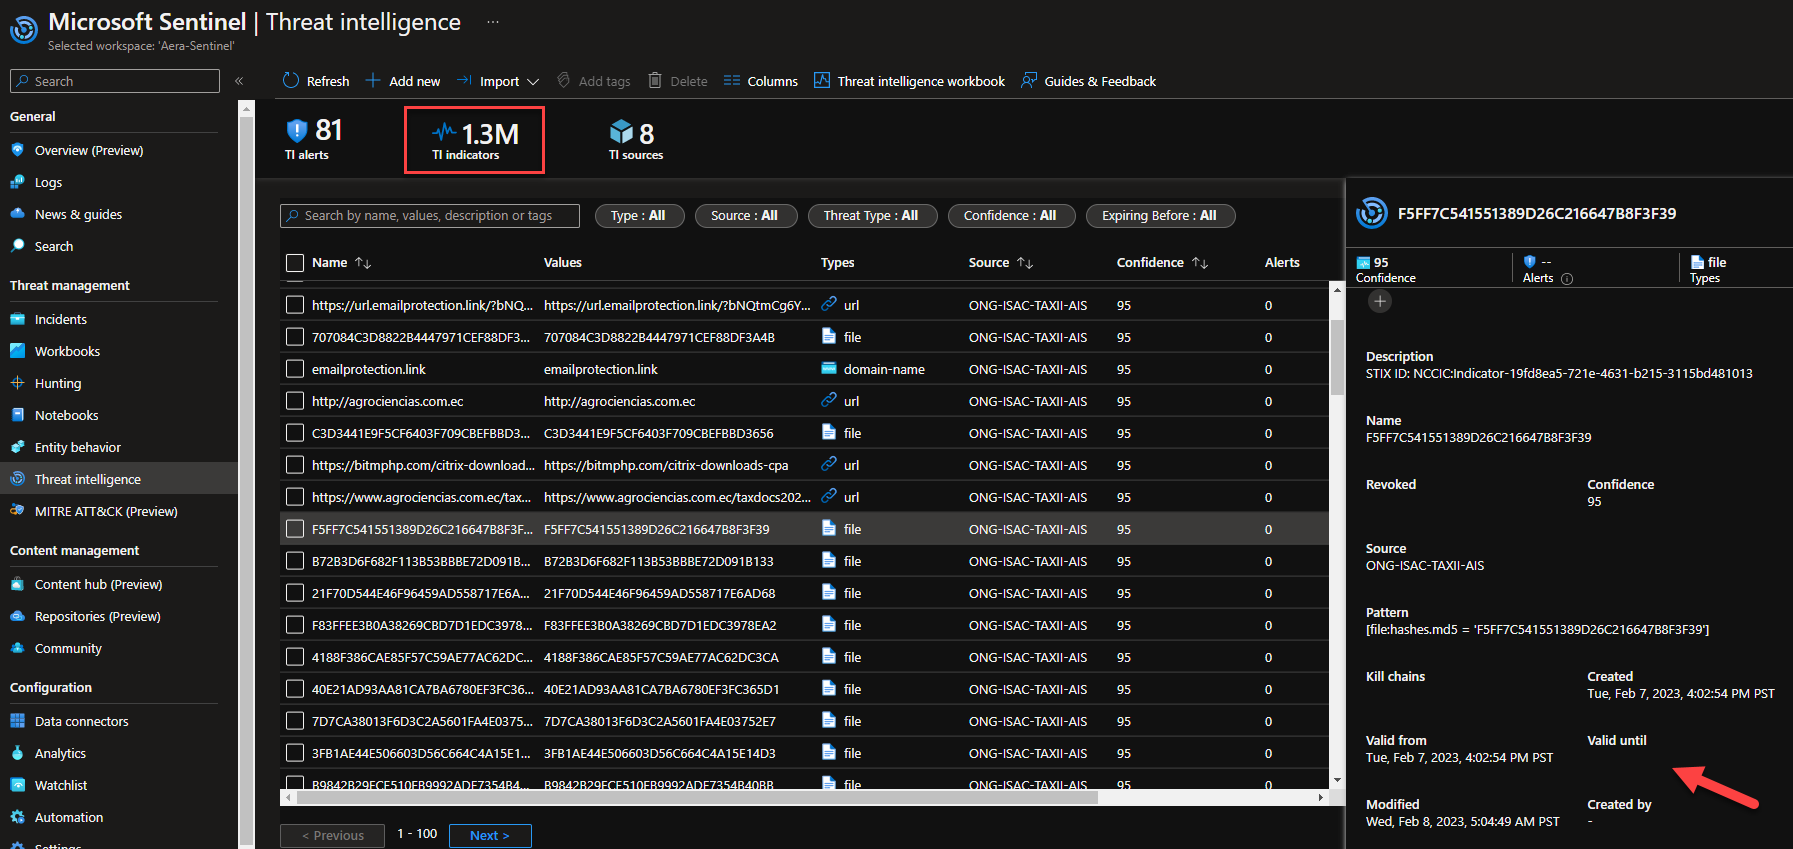Check the emailprotection.link row checkbox
Viewport: 1793px width, 849px height.
coord(295,369)
